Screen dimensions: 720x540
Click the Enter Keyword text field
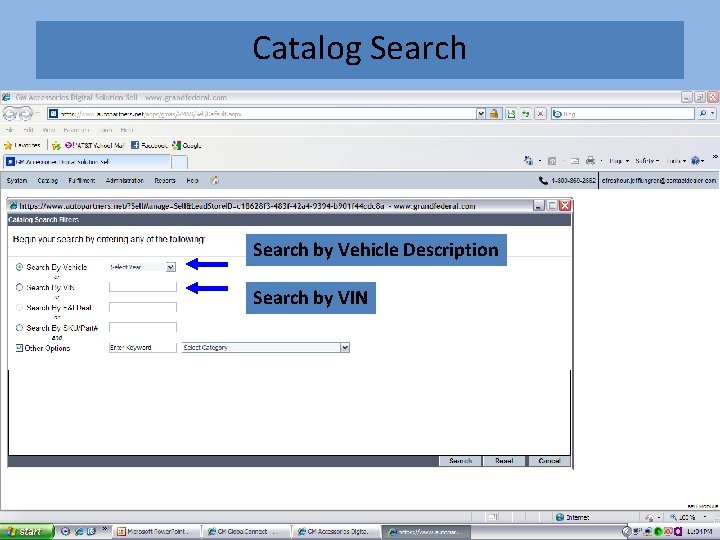pyautogui.click(x=143, y=348)
